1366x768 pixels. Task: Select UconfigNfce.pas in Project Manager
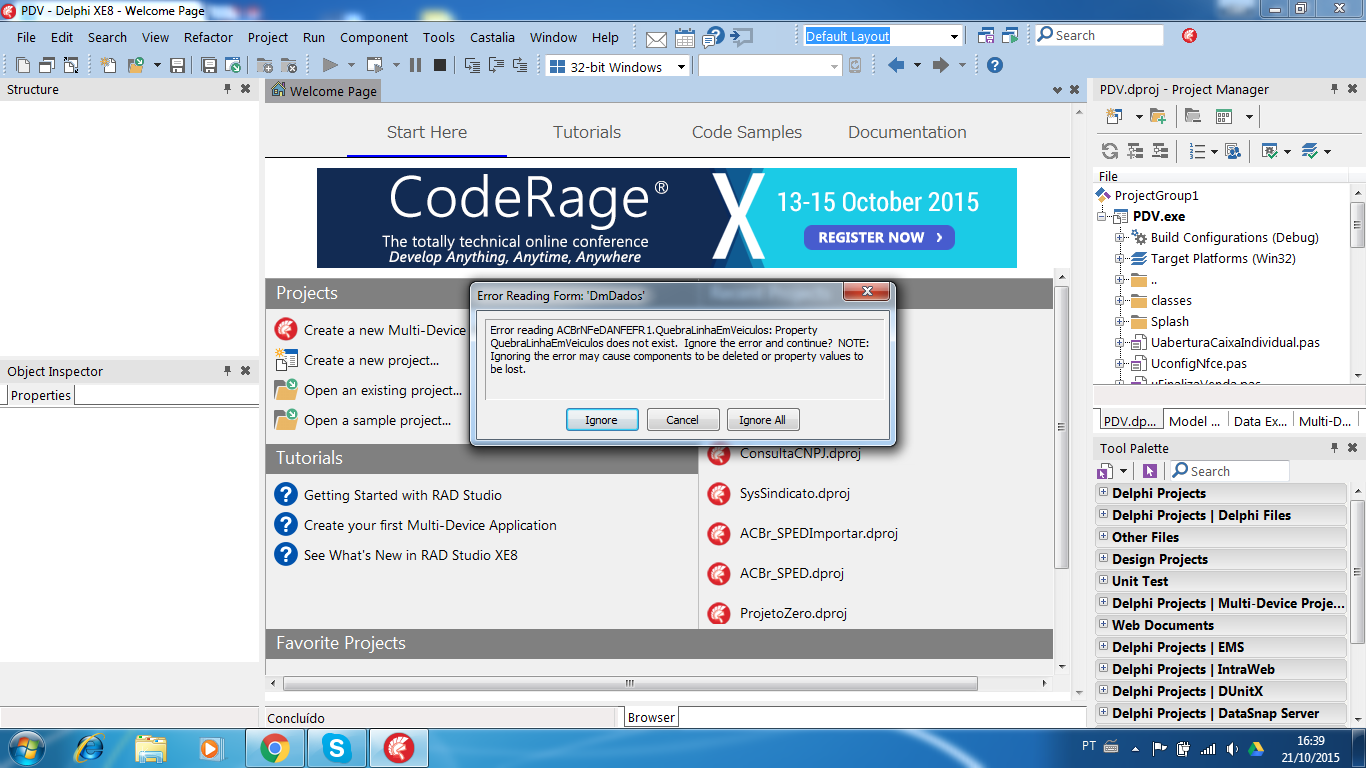coord(1199,364)
